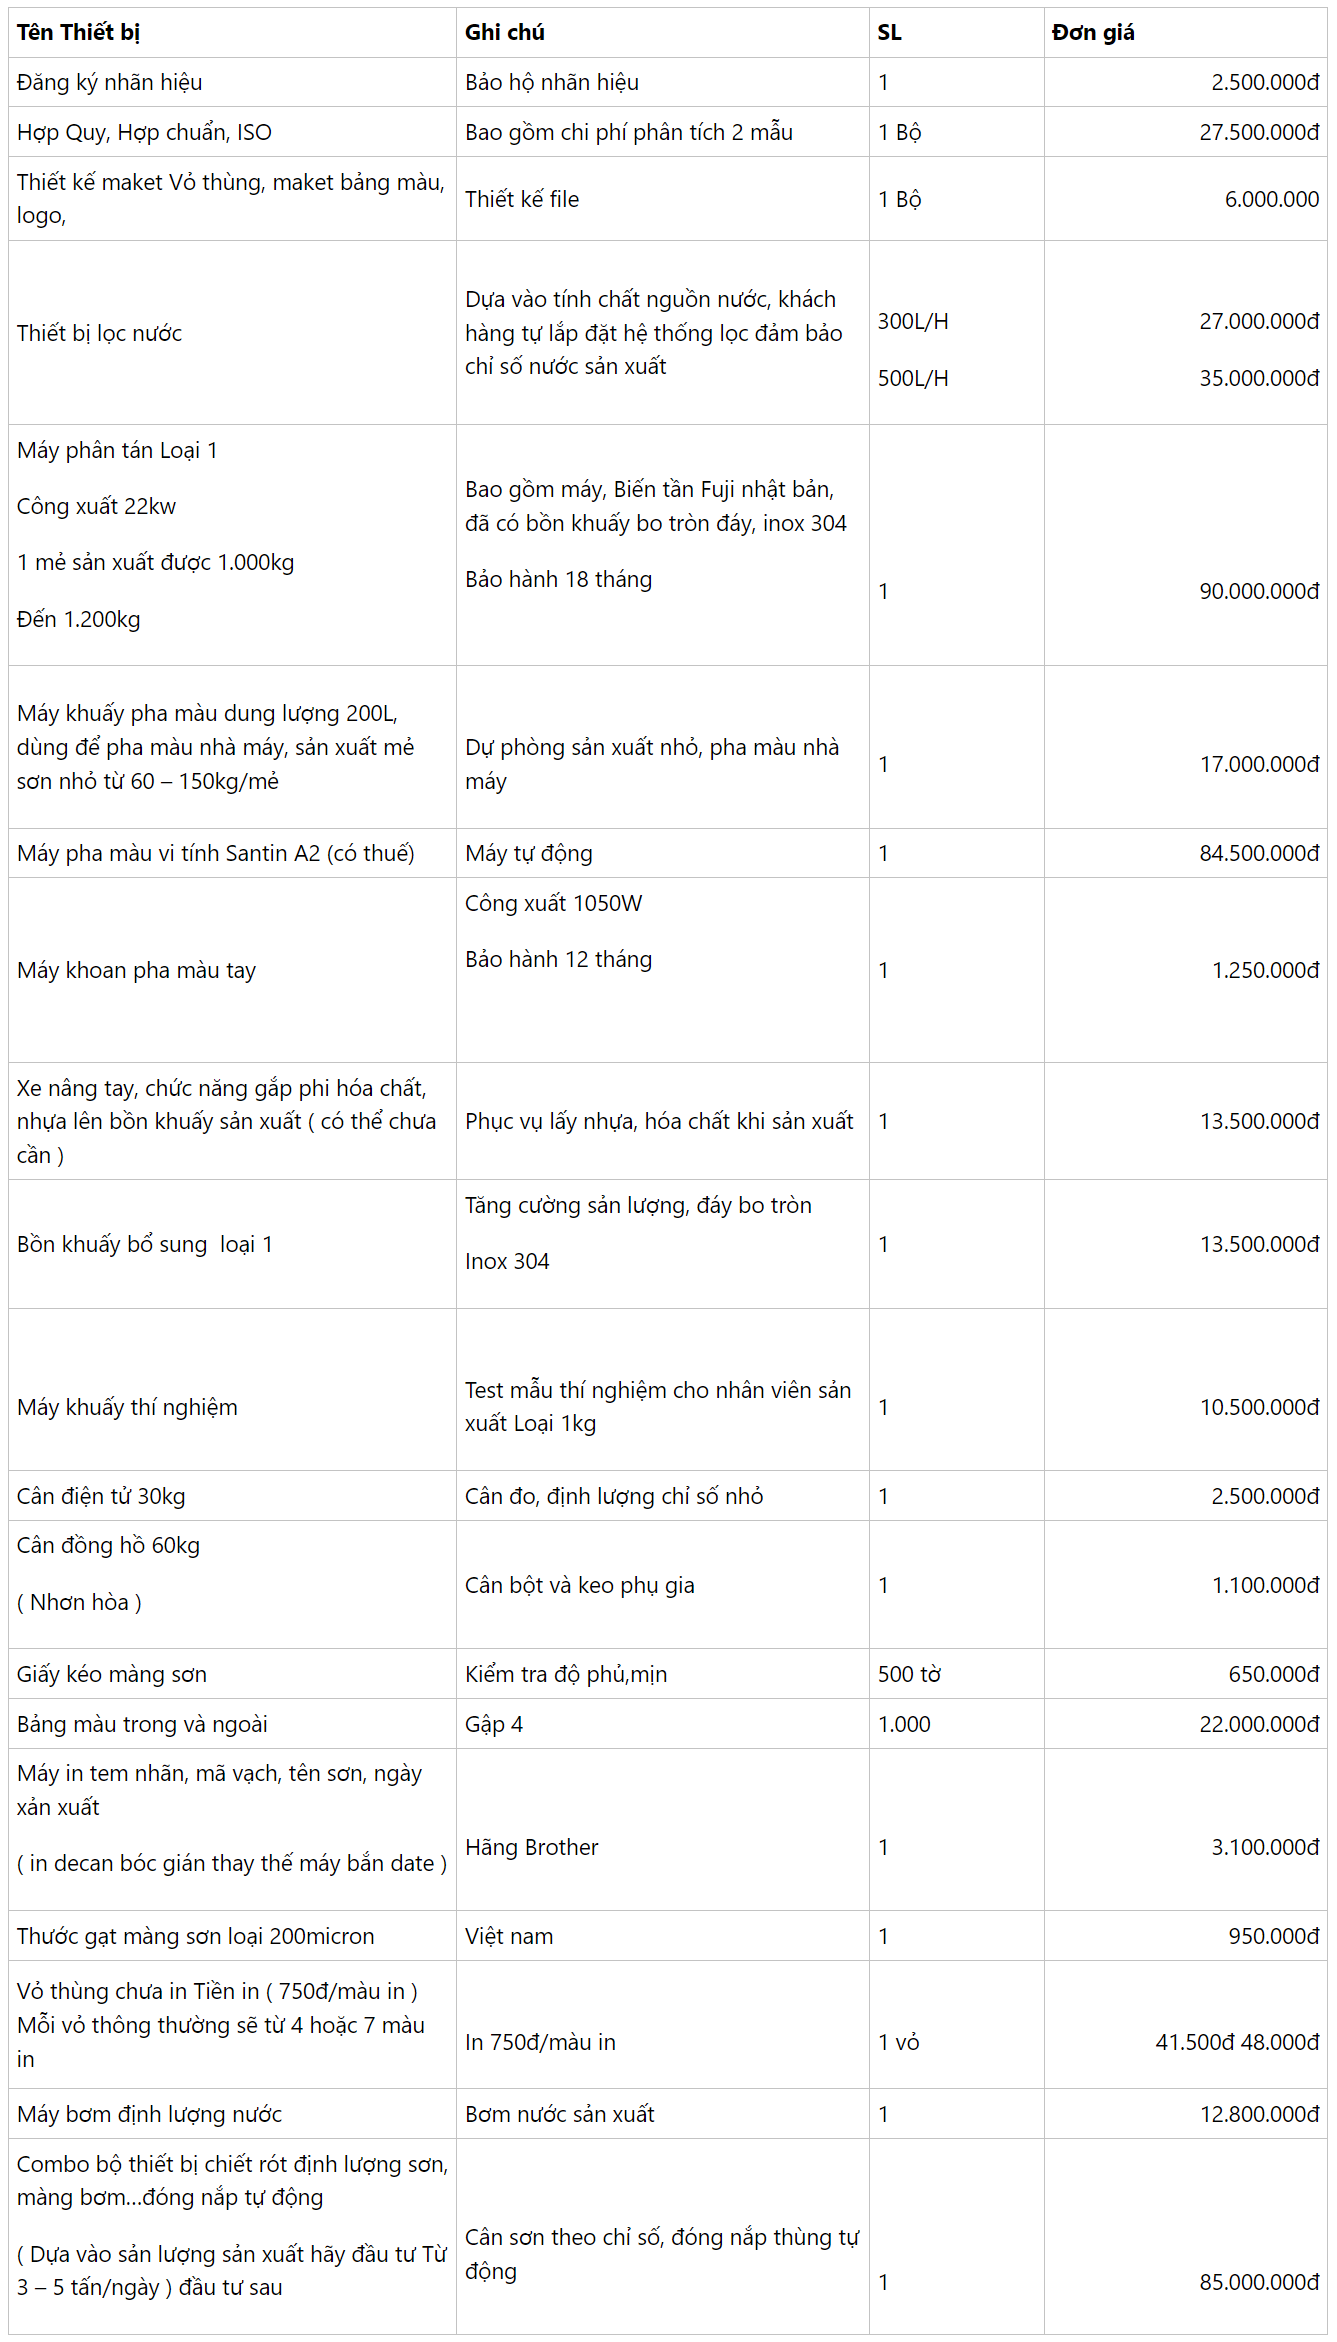Select the price 27.500.000đ cell
Image resolution: width=1337 pixels, height=2342 pixels.
(x=1258, y=133)
